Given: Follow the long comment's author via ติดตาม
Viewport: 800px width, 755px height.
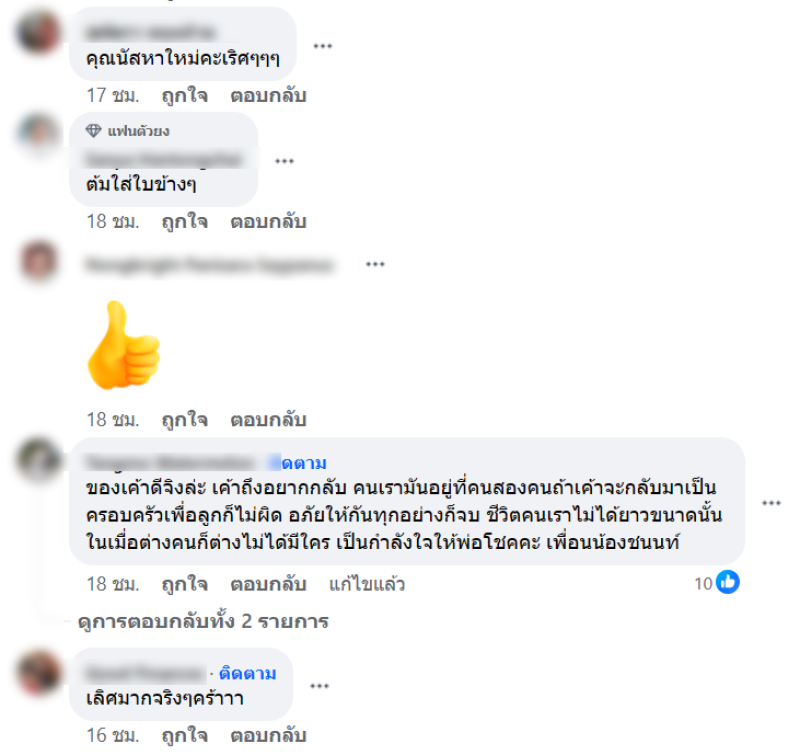Looking at the screenshot, I should click(304, 463).
